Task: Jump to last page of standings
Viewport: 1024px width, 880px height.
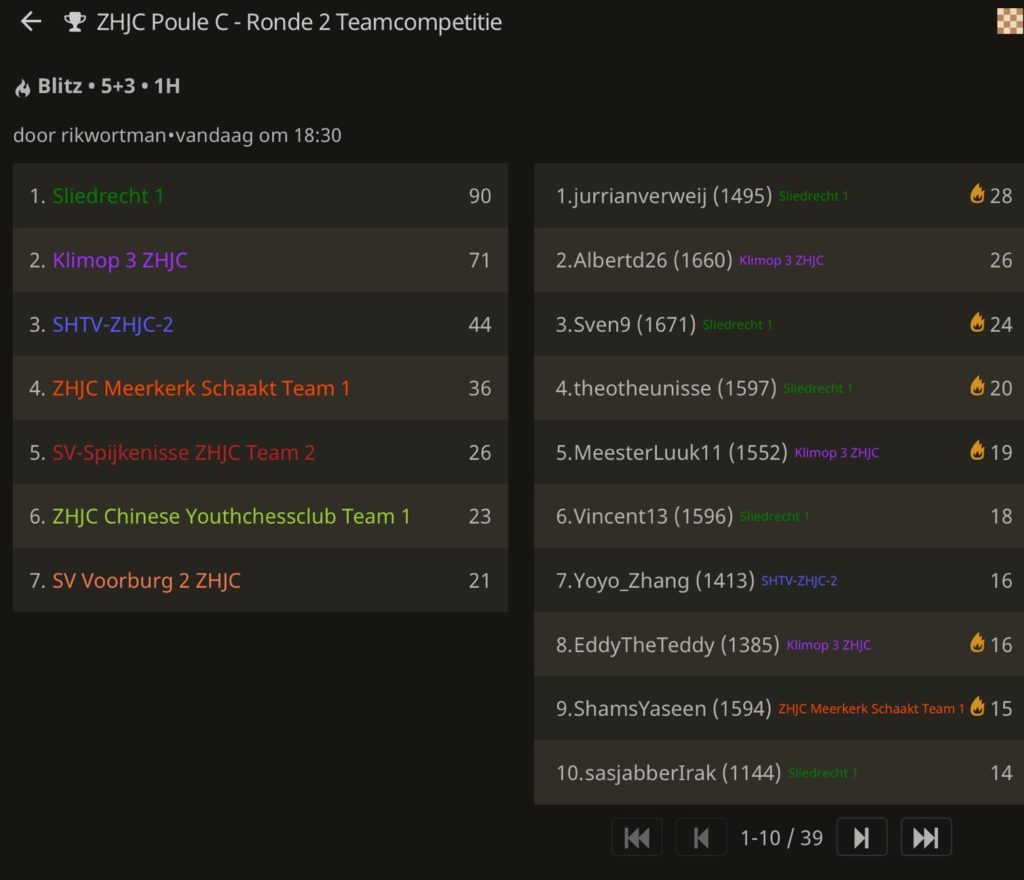Action: pos(925,837)
